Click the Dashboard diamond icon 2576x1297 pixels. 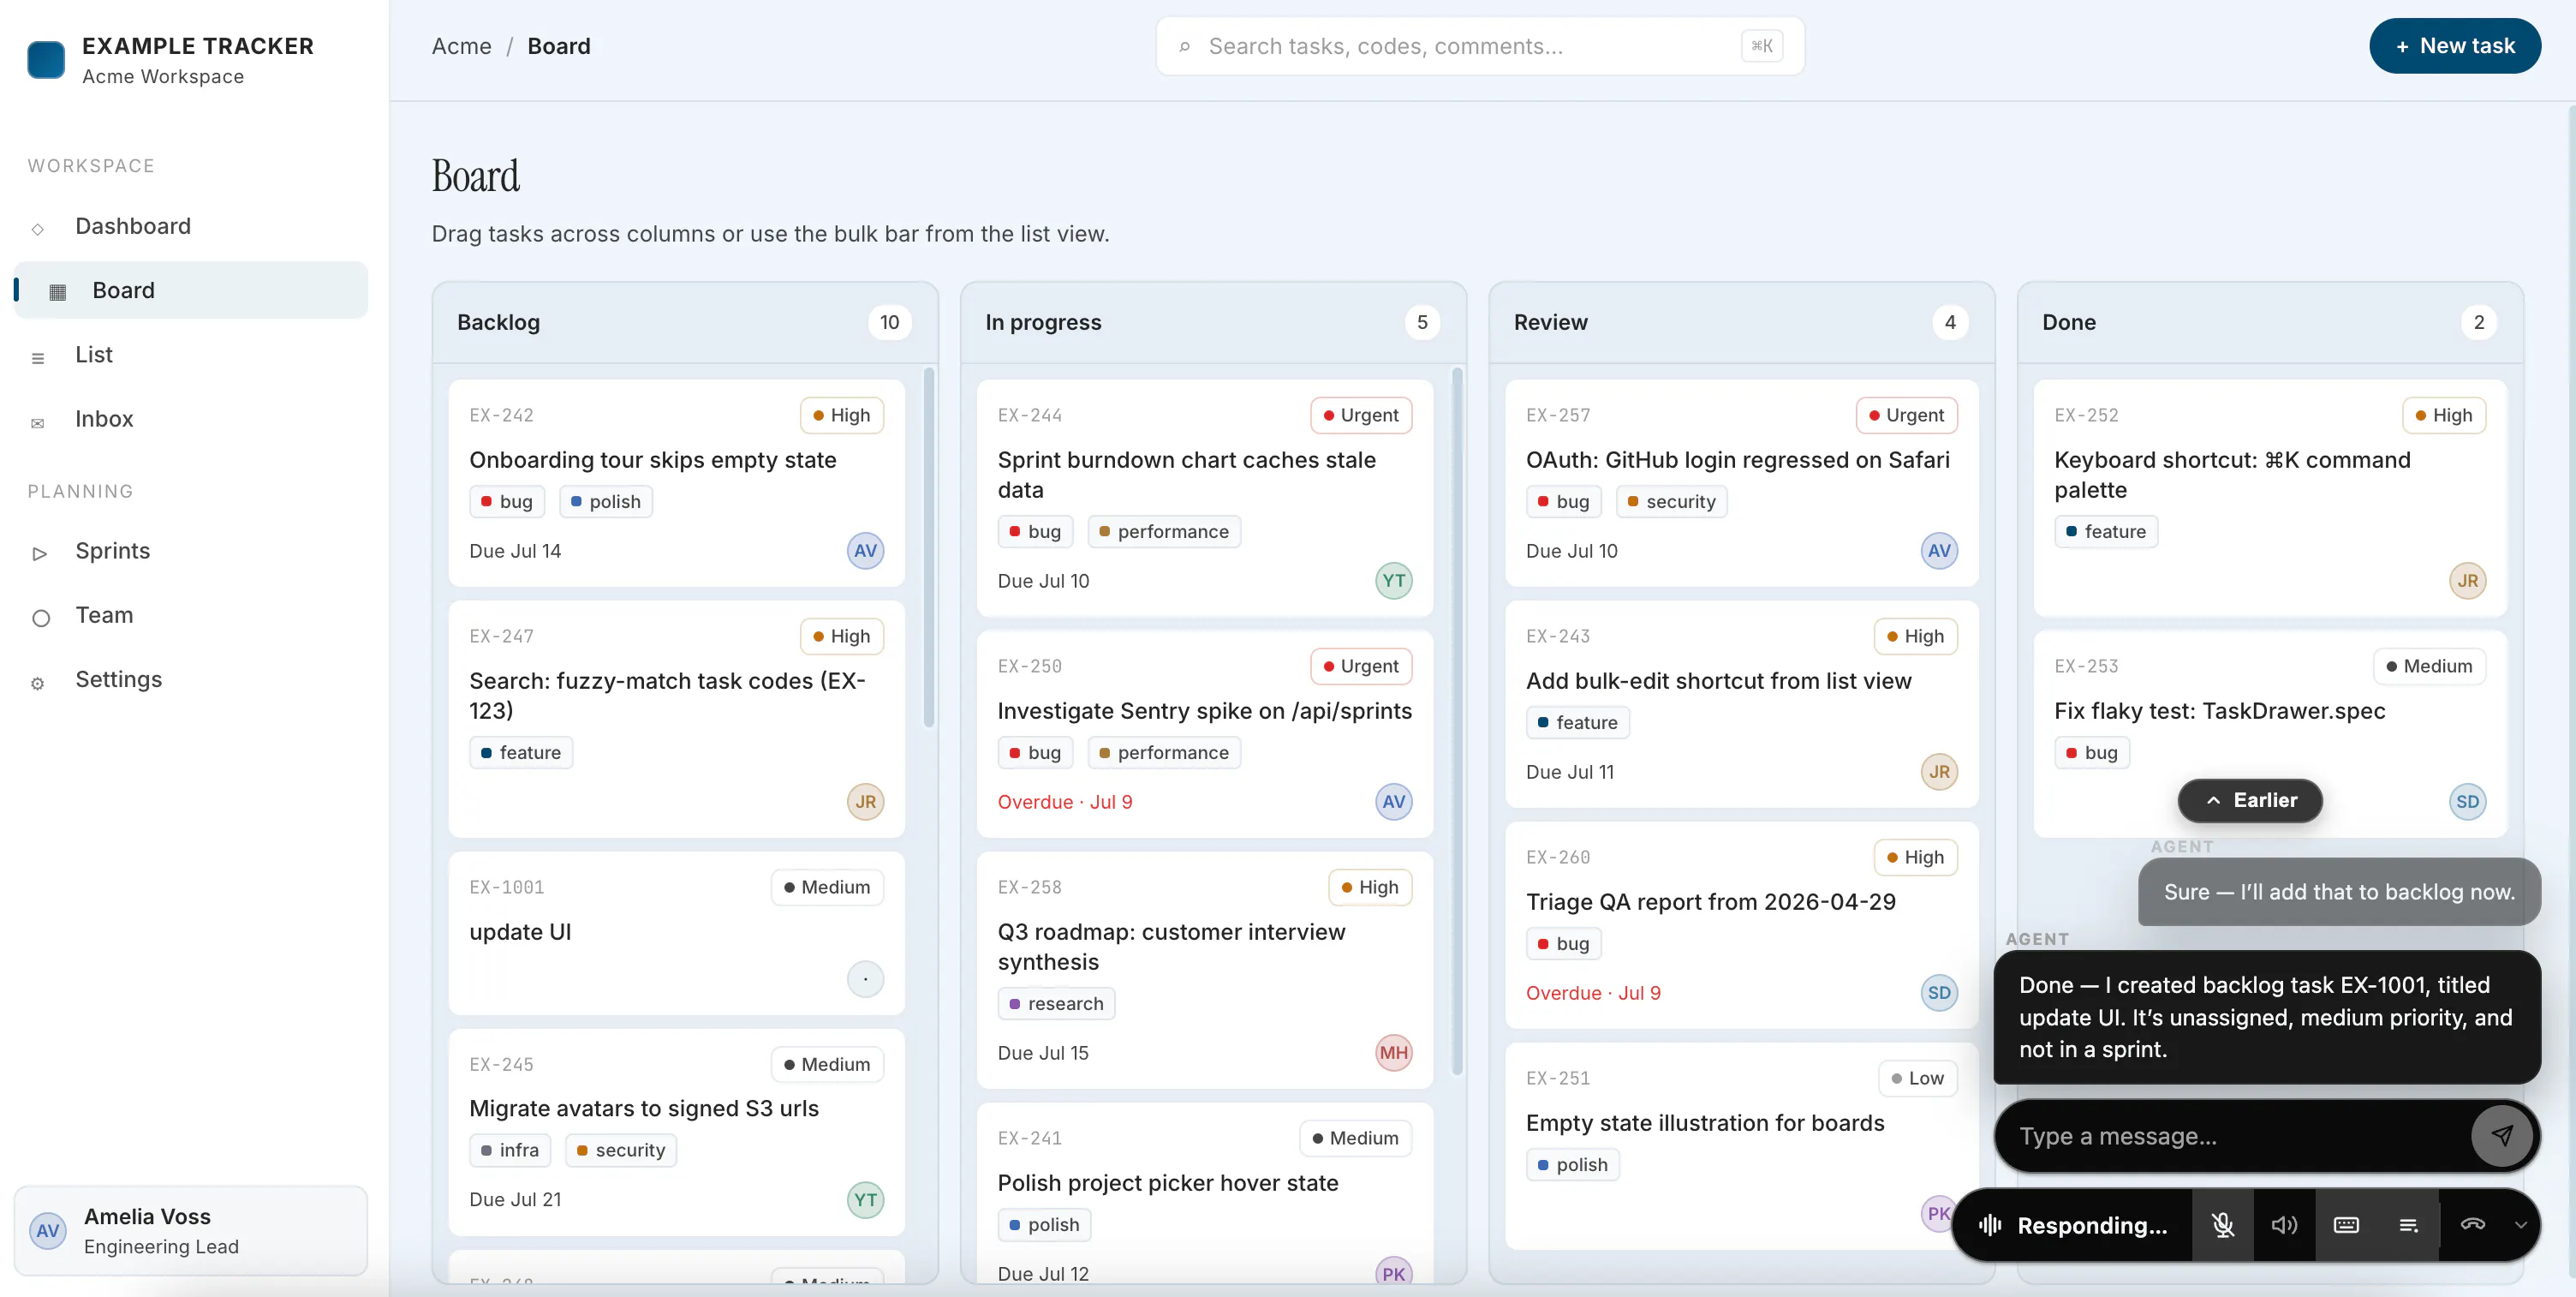click(x=38, y=229)
